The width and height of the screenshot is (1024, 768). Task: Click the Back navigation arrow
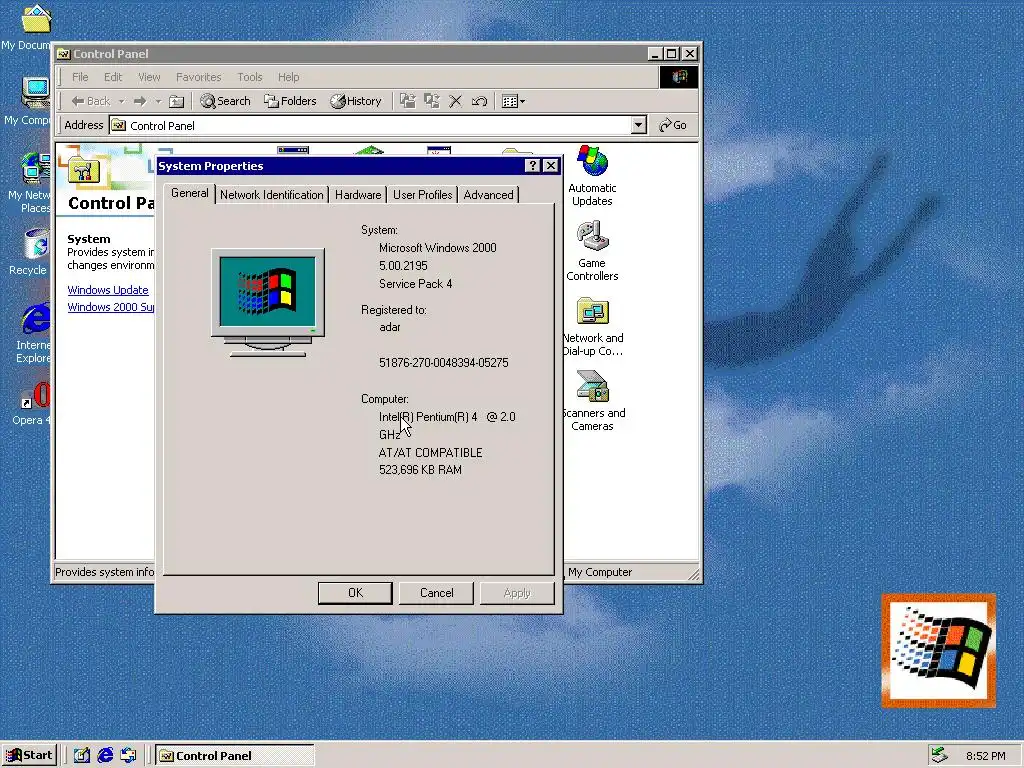pos(90,101)
